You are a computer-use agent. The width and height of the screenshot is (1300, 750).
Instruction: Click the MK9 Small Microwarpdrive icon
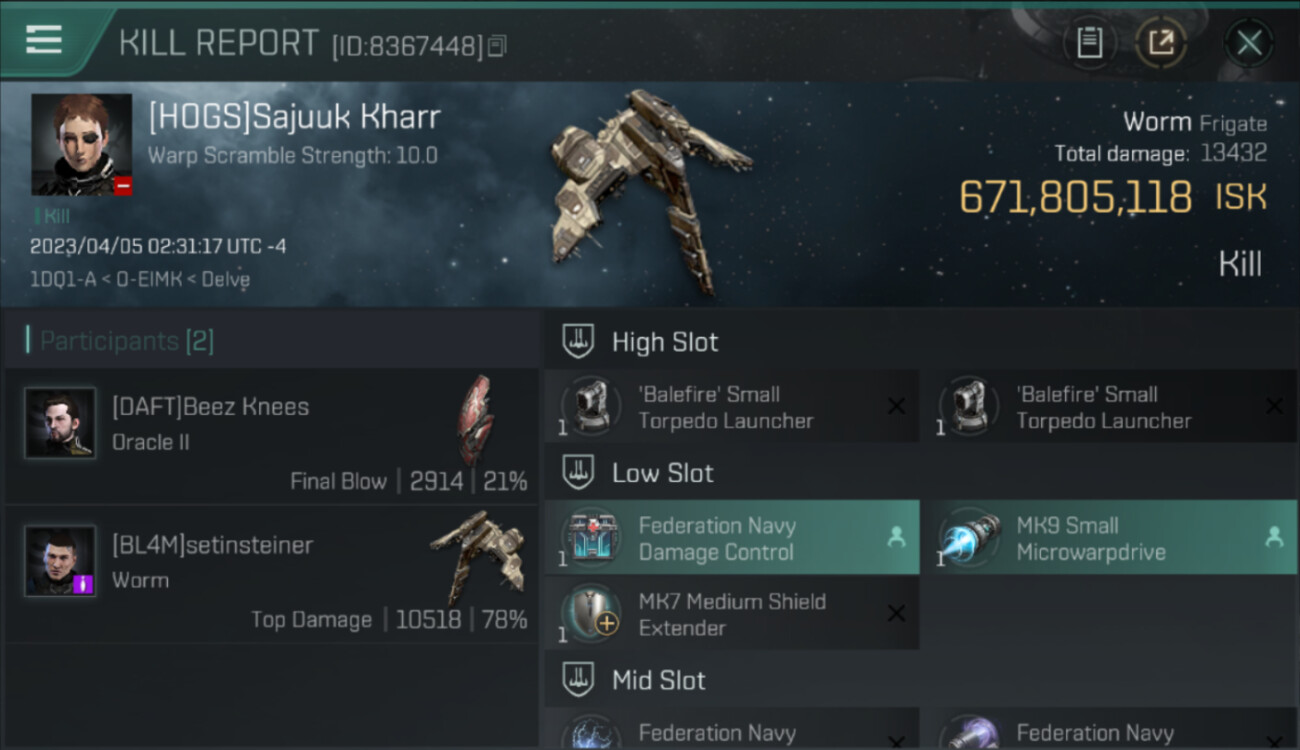pos(969,538)
